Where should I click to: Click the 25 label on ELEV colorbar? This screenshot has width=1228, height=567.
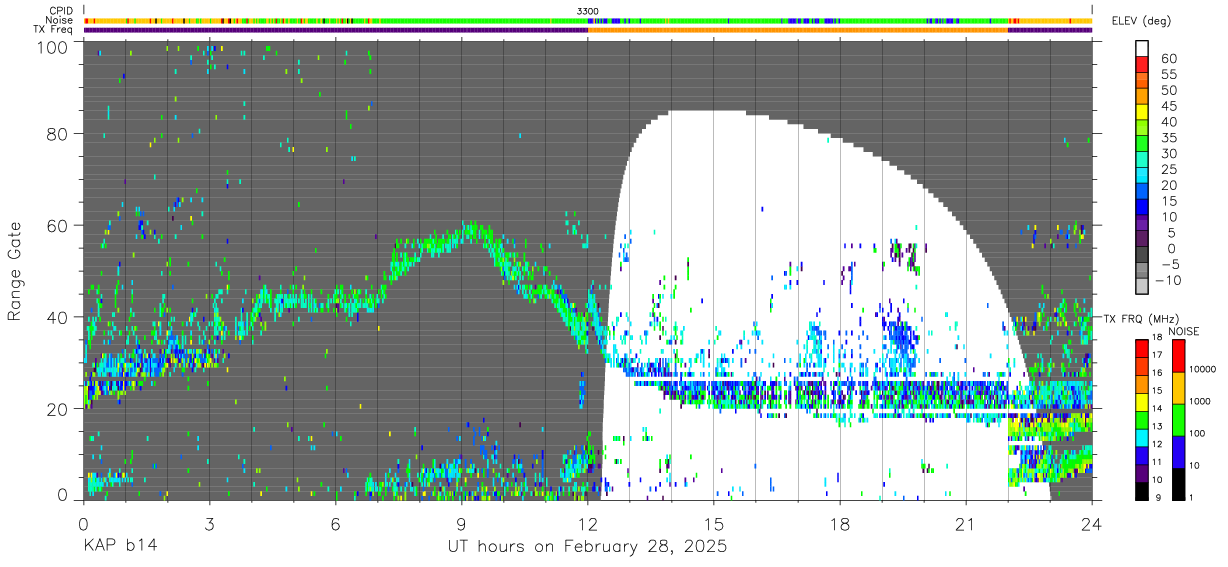(x=1168, y=169)
